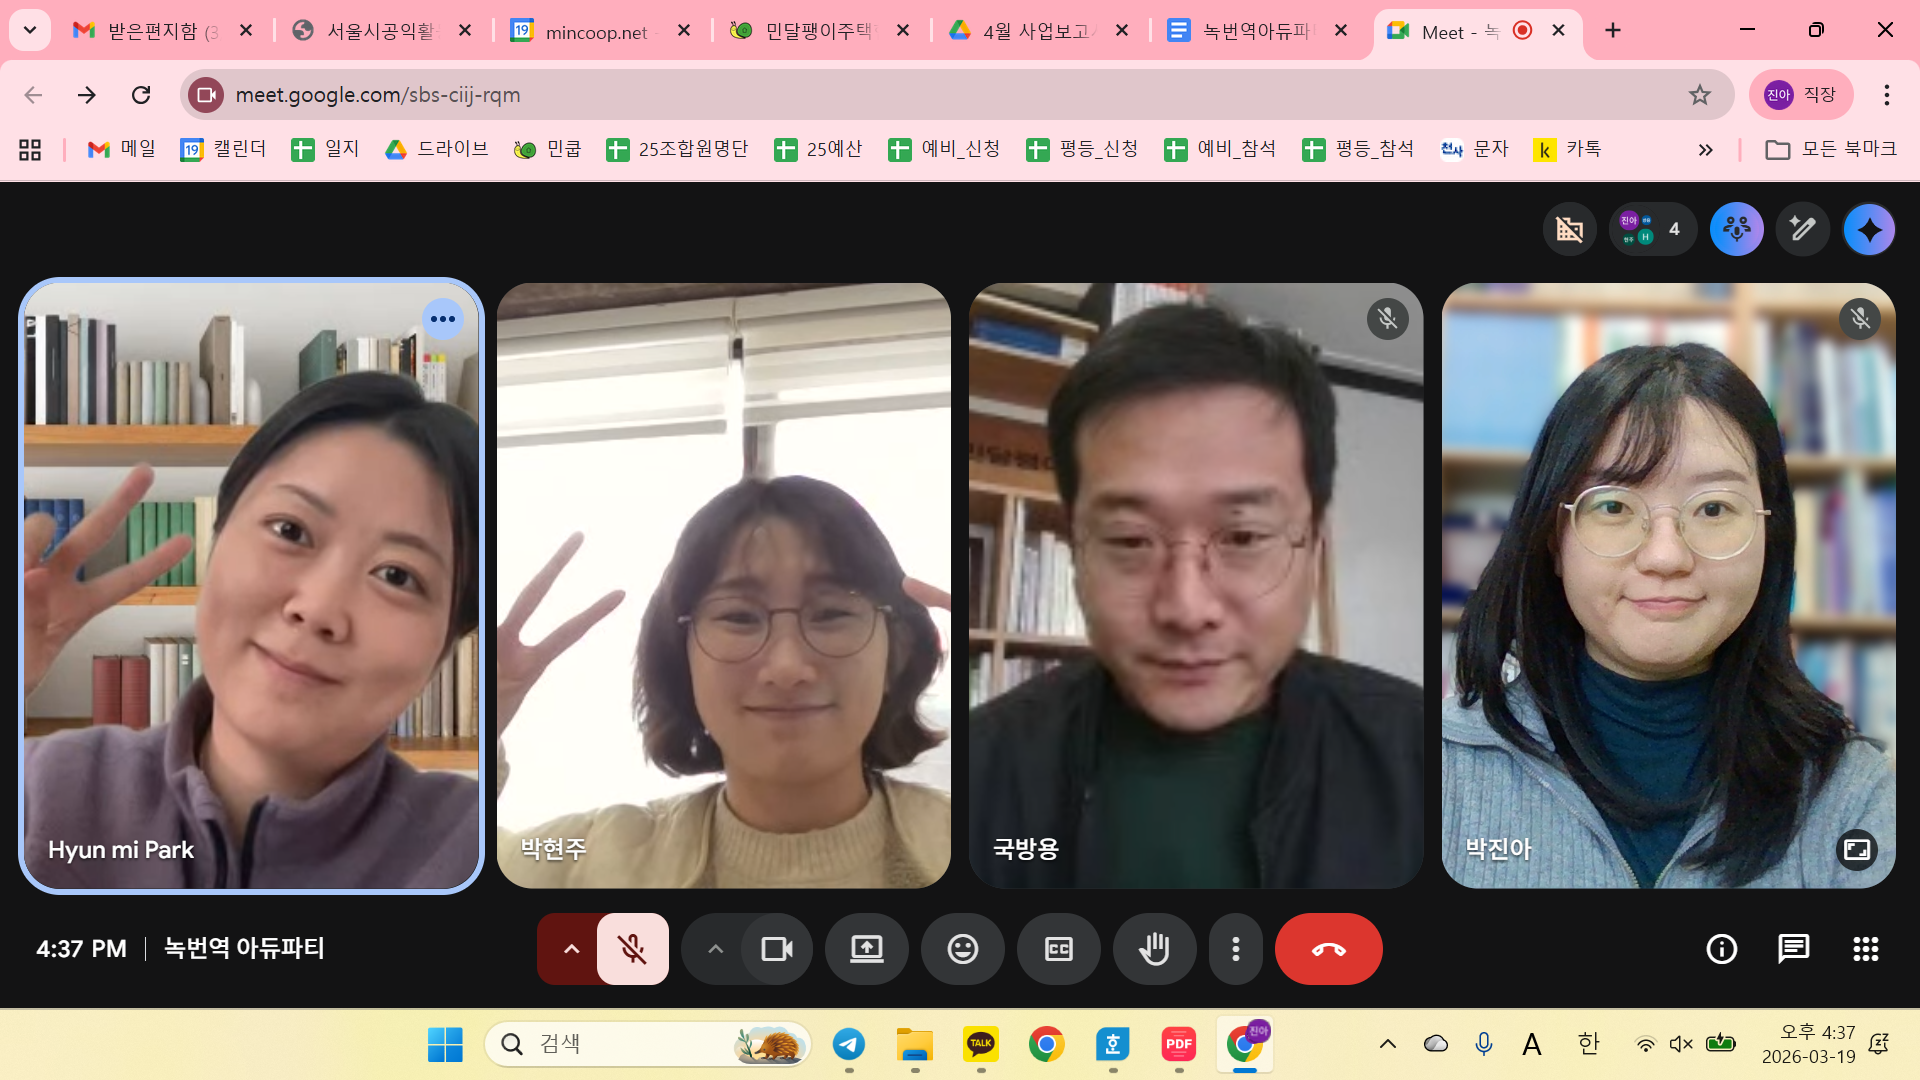
Task: Open the 모든 북마크 folder
Action: pyautogui.click(x=1830, y=150)
